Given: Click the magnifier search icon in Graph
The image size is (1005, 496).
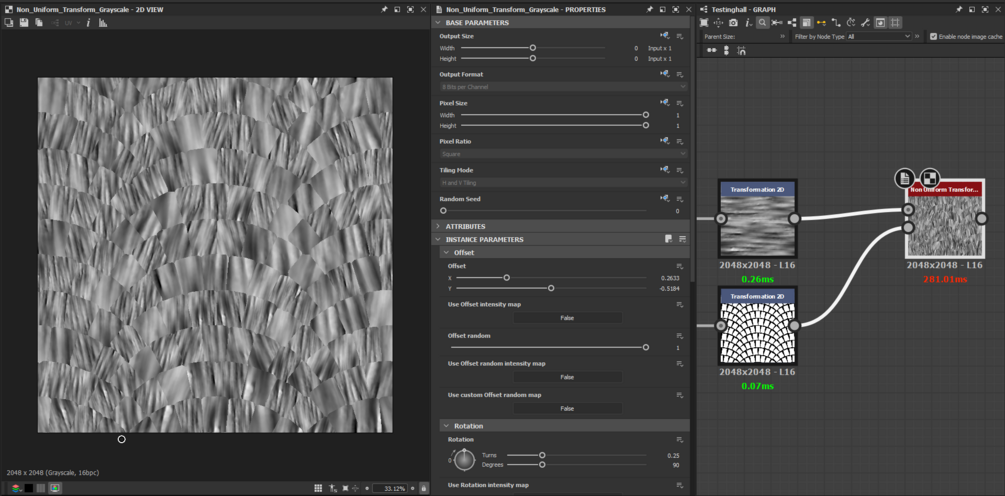Looking at the screenshot, I should 762,22.
